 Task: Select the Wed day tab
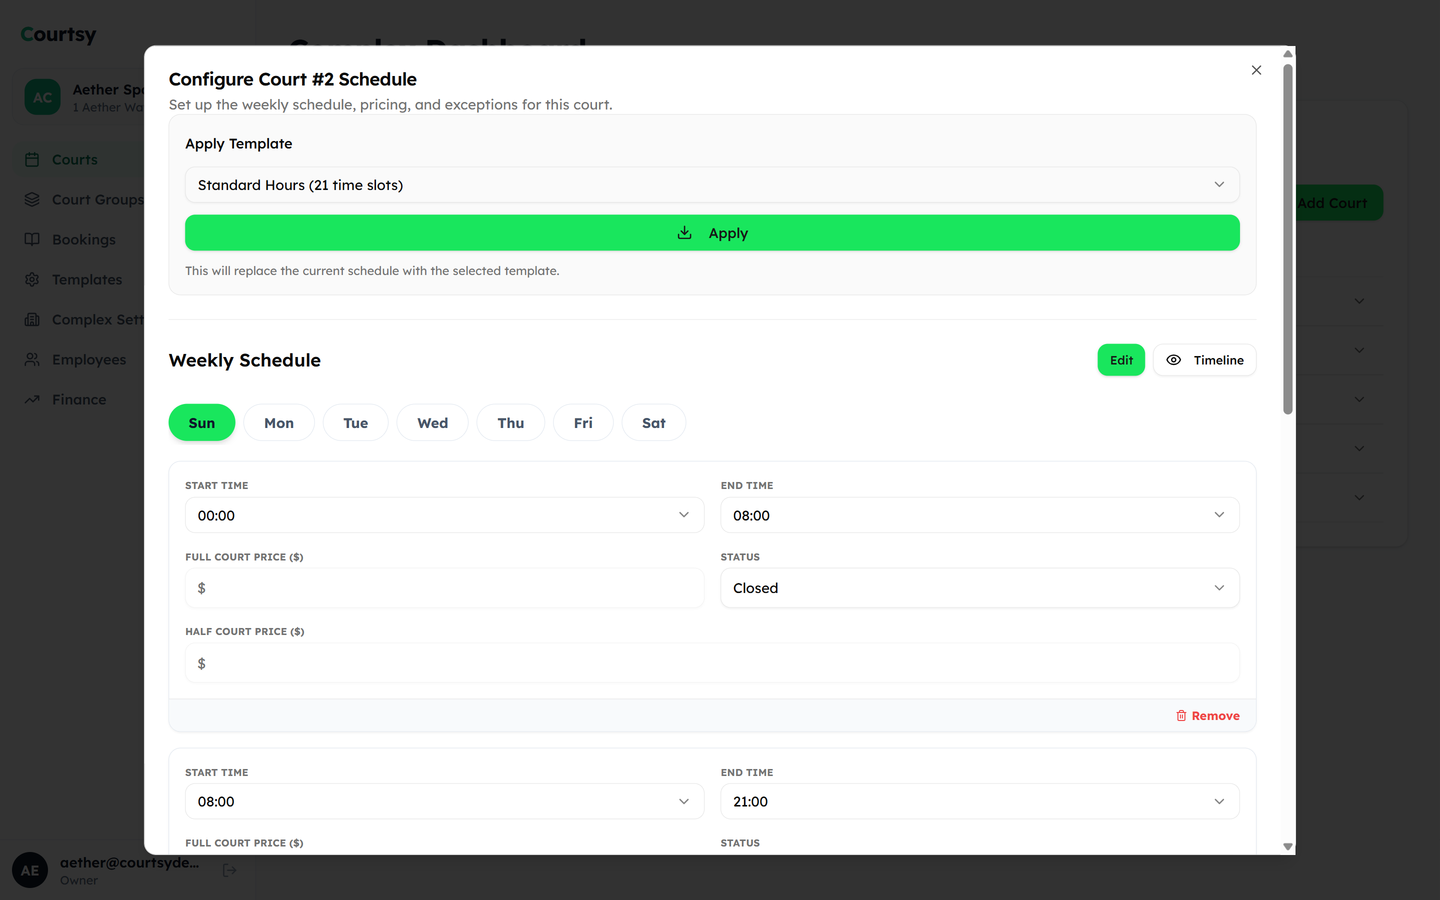click(x=433, y=423)
